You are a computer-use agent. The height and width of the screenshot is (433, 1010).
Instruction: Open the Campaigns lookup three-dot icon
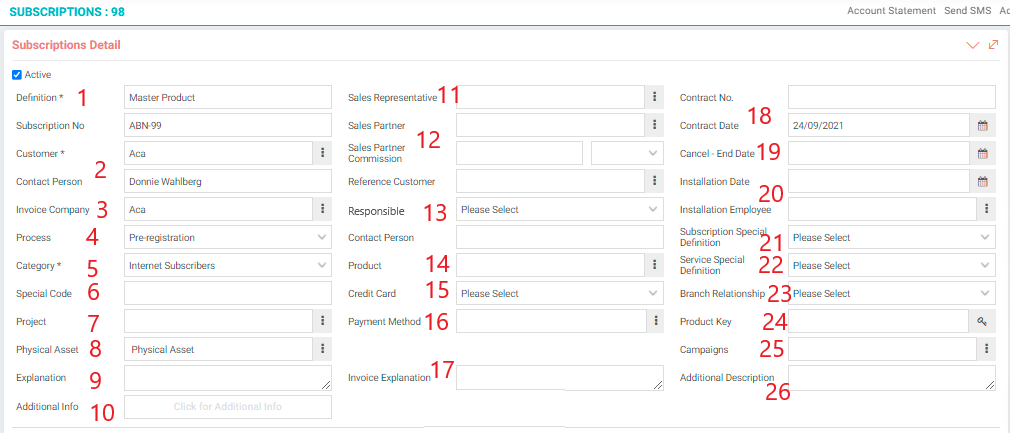tap(986, 349)
